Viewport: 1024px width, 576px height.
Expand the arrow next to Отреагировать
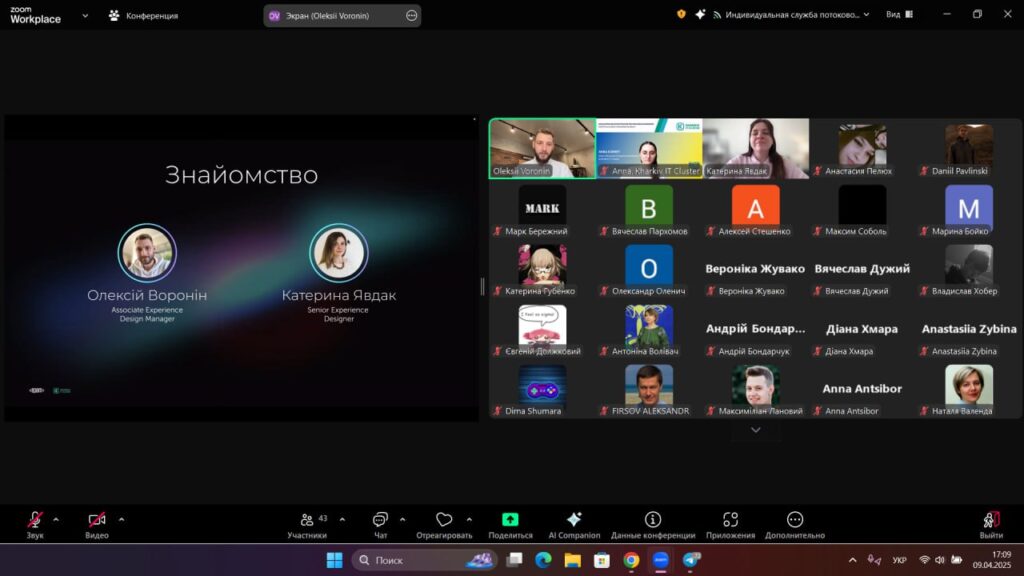pos(469,520)
